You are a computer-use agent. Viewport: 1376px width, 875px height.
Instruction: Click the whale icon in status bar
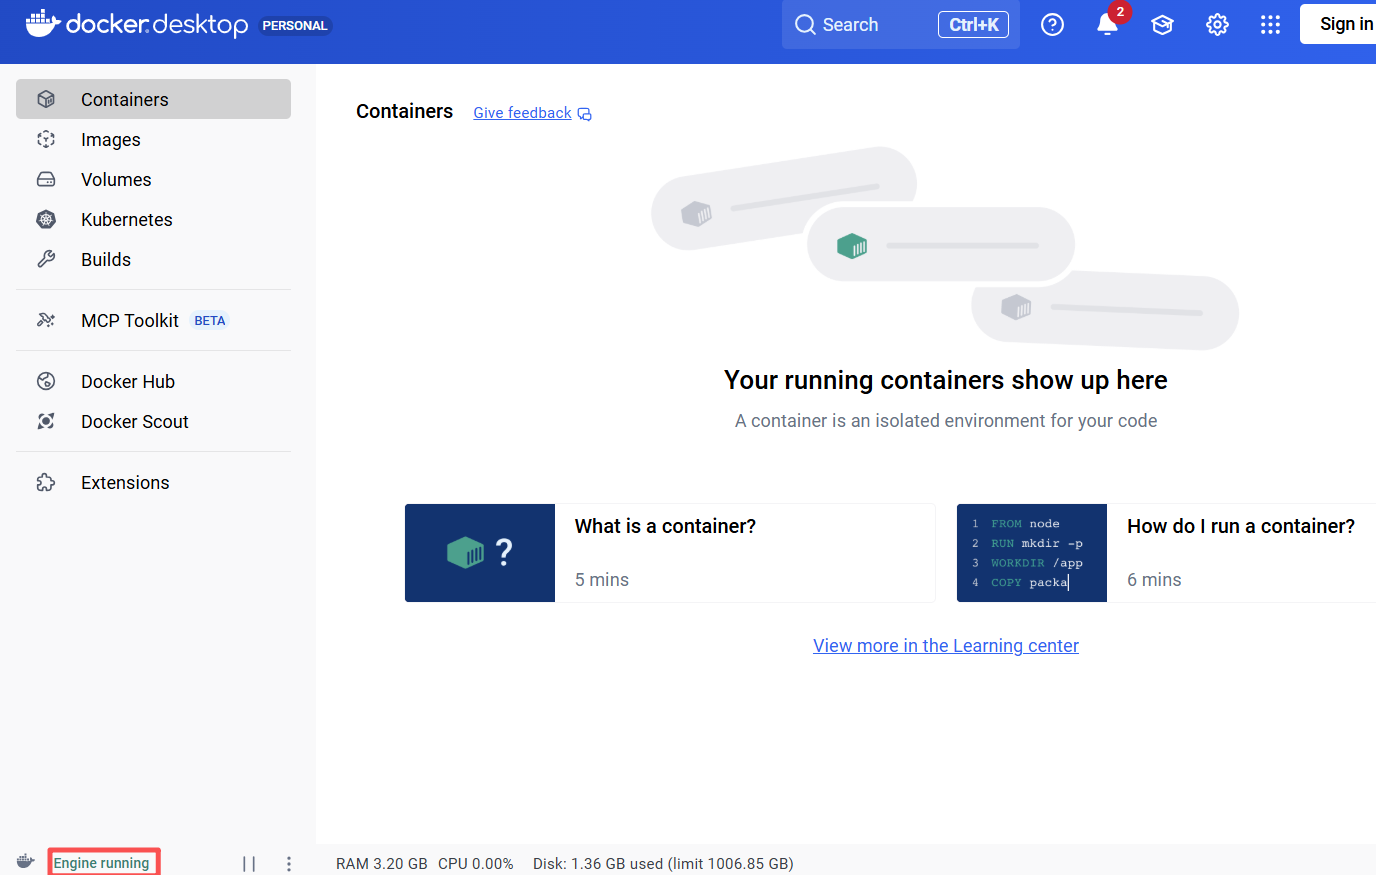pos(26,862)
